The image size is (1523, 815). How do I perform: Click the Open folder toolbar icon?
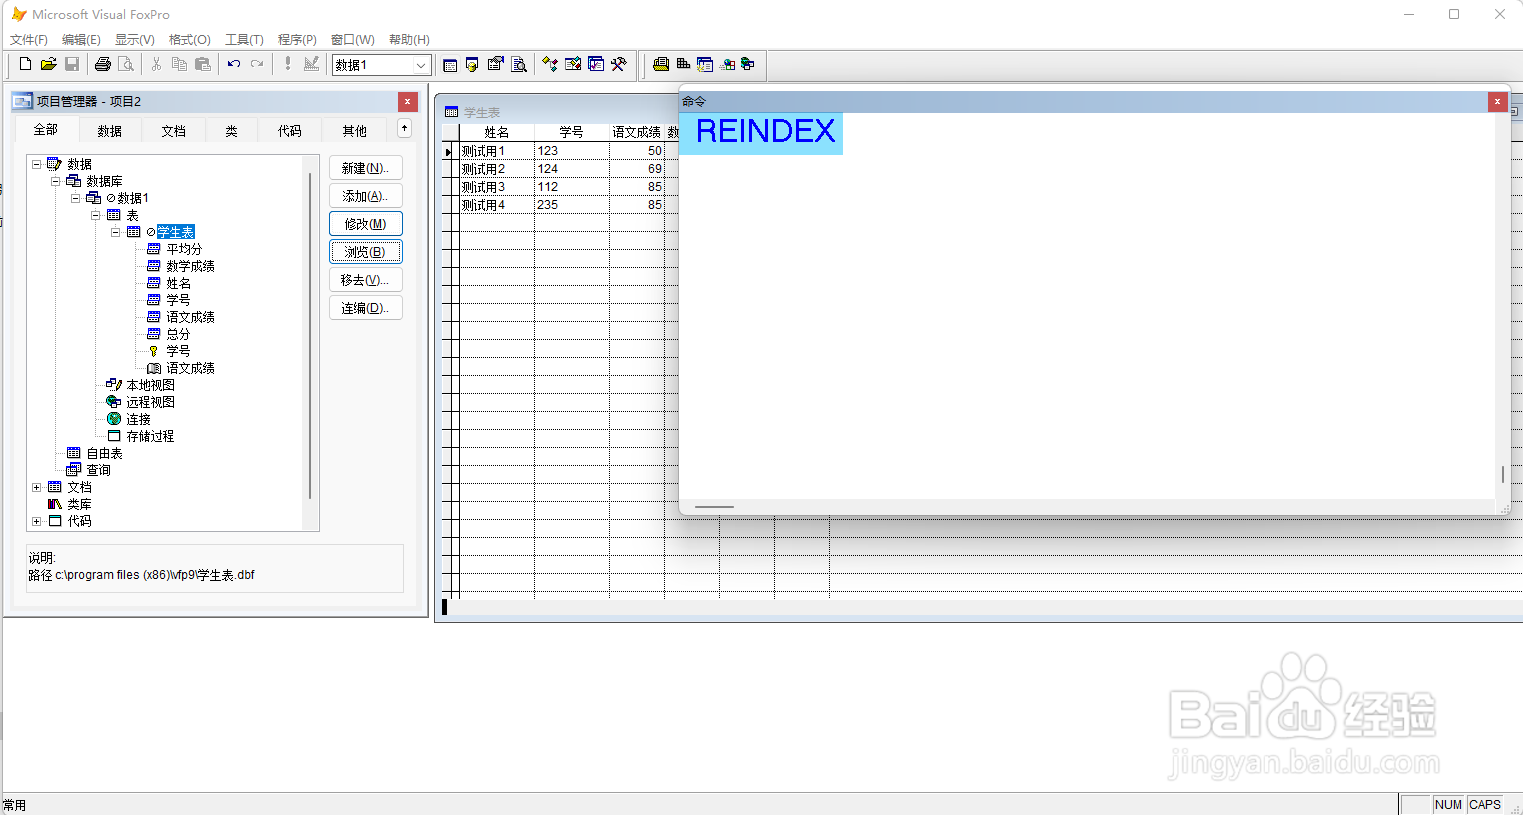pyautogui.click(x=48, y=64)
